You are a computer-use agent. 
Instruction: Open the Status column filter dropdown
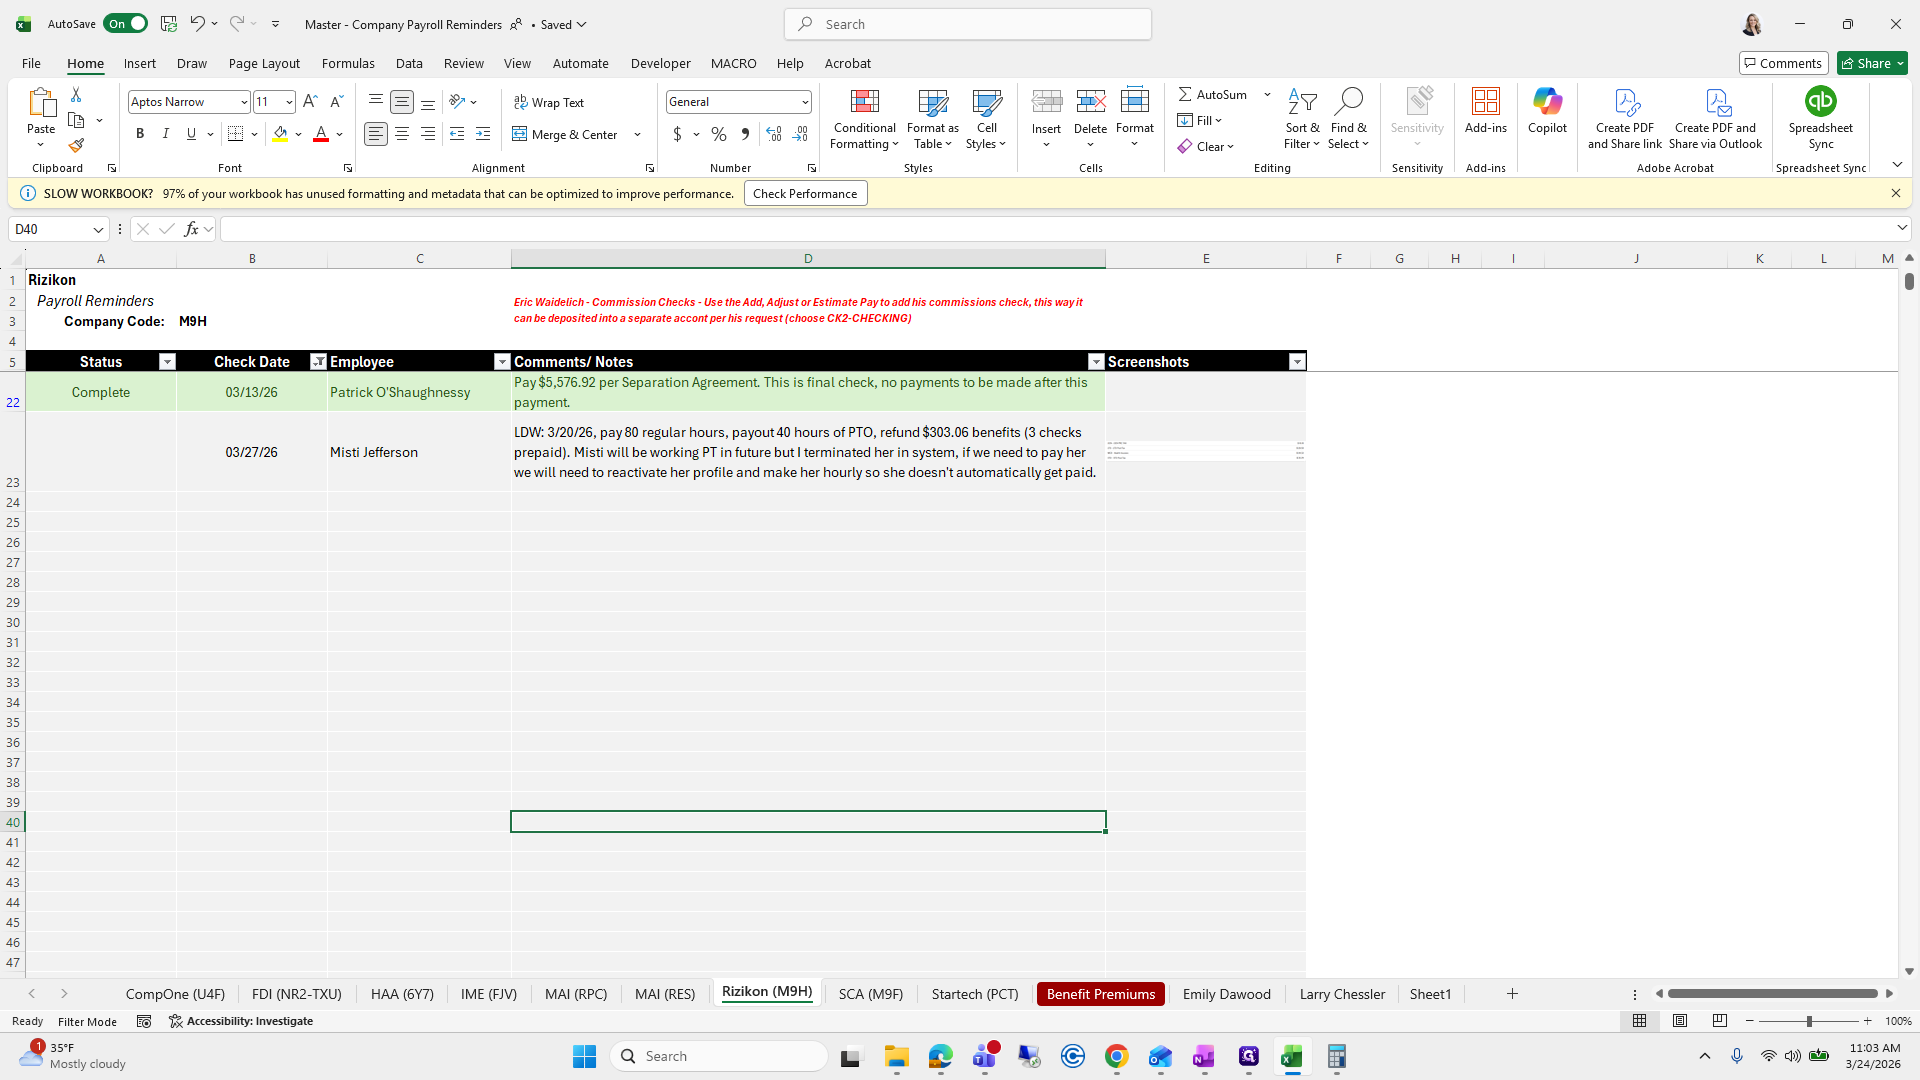tap(167, 362)
